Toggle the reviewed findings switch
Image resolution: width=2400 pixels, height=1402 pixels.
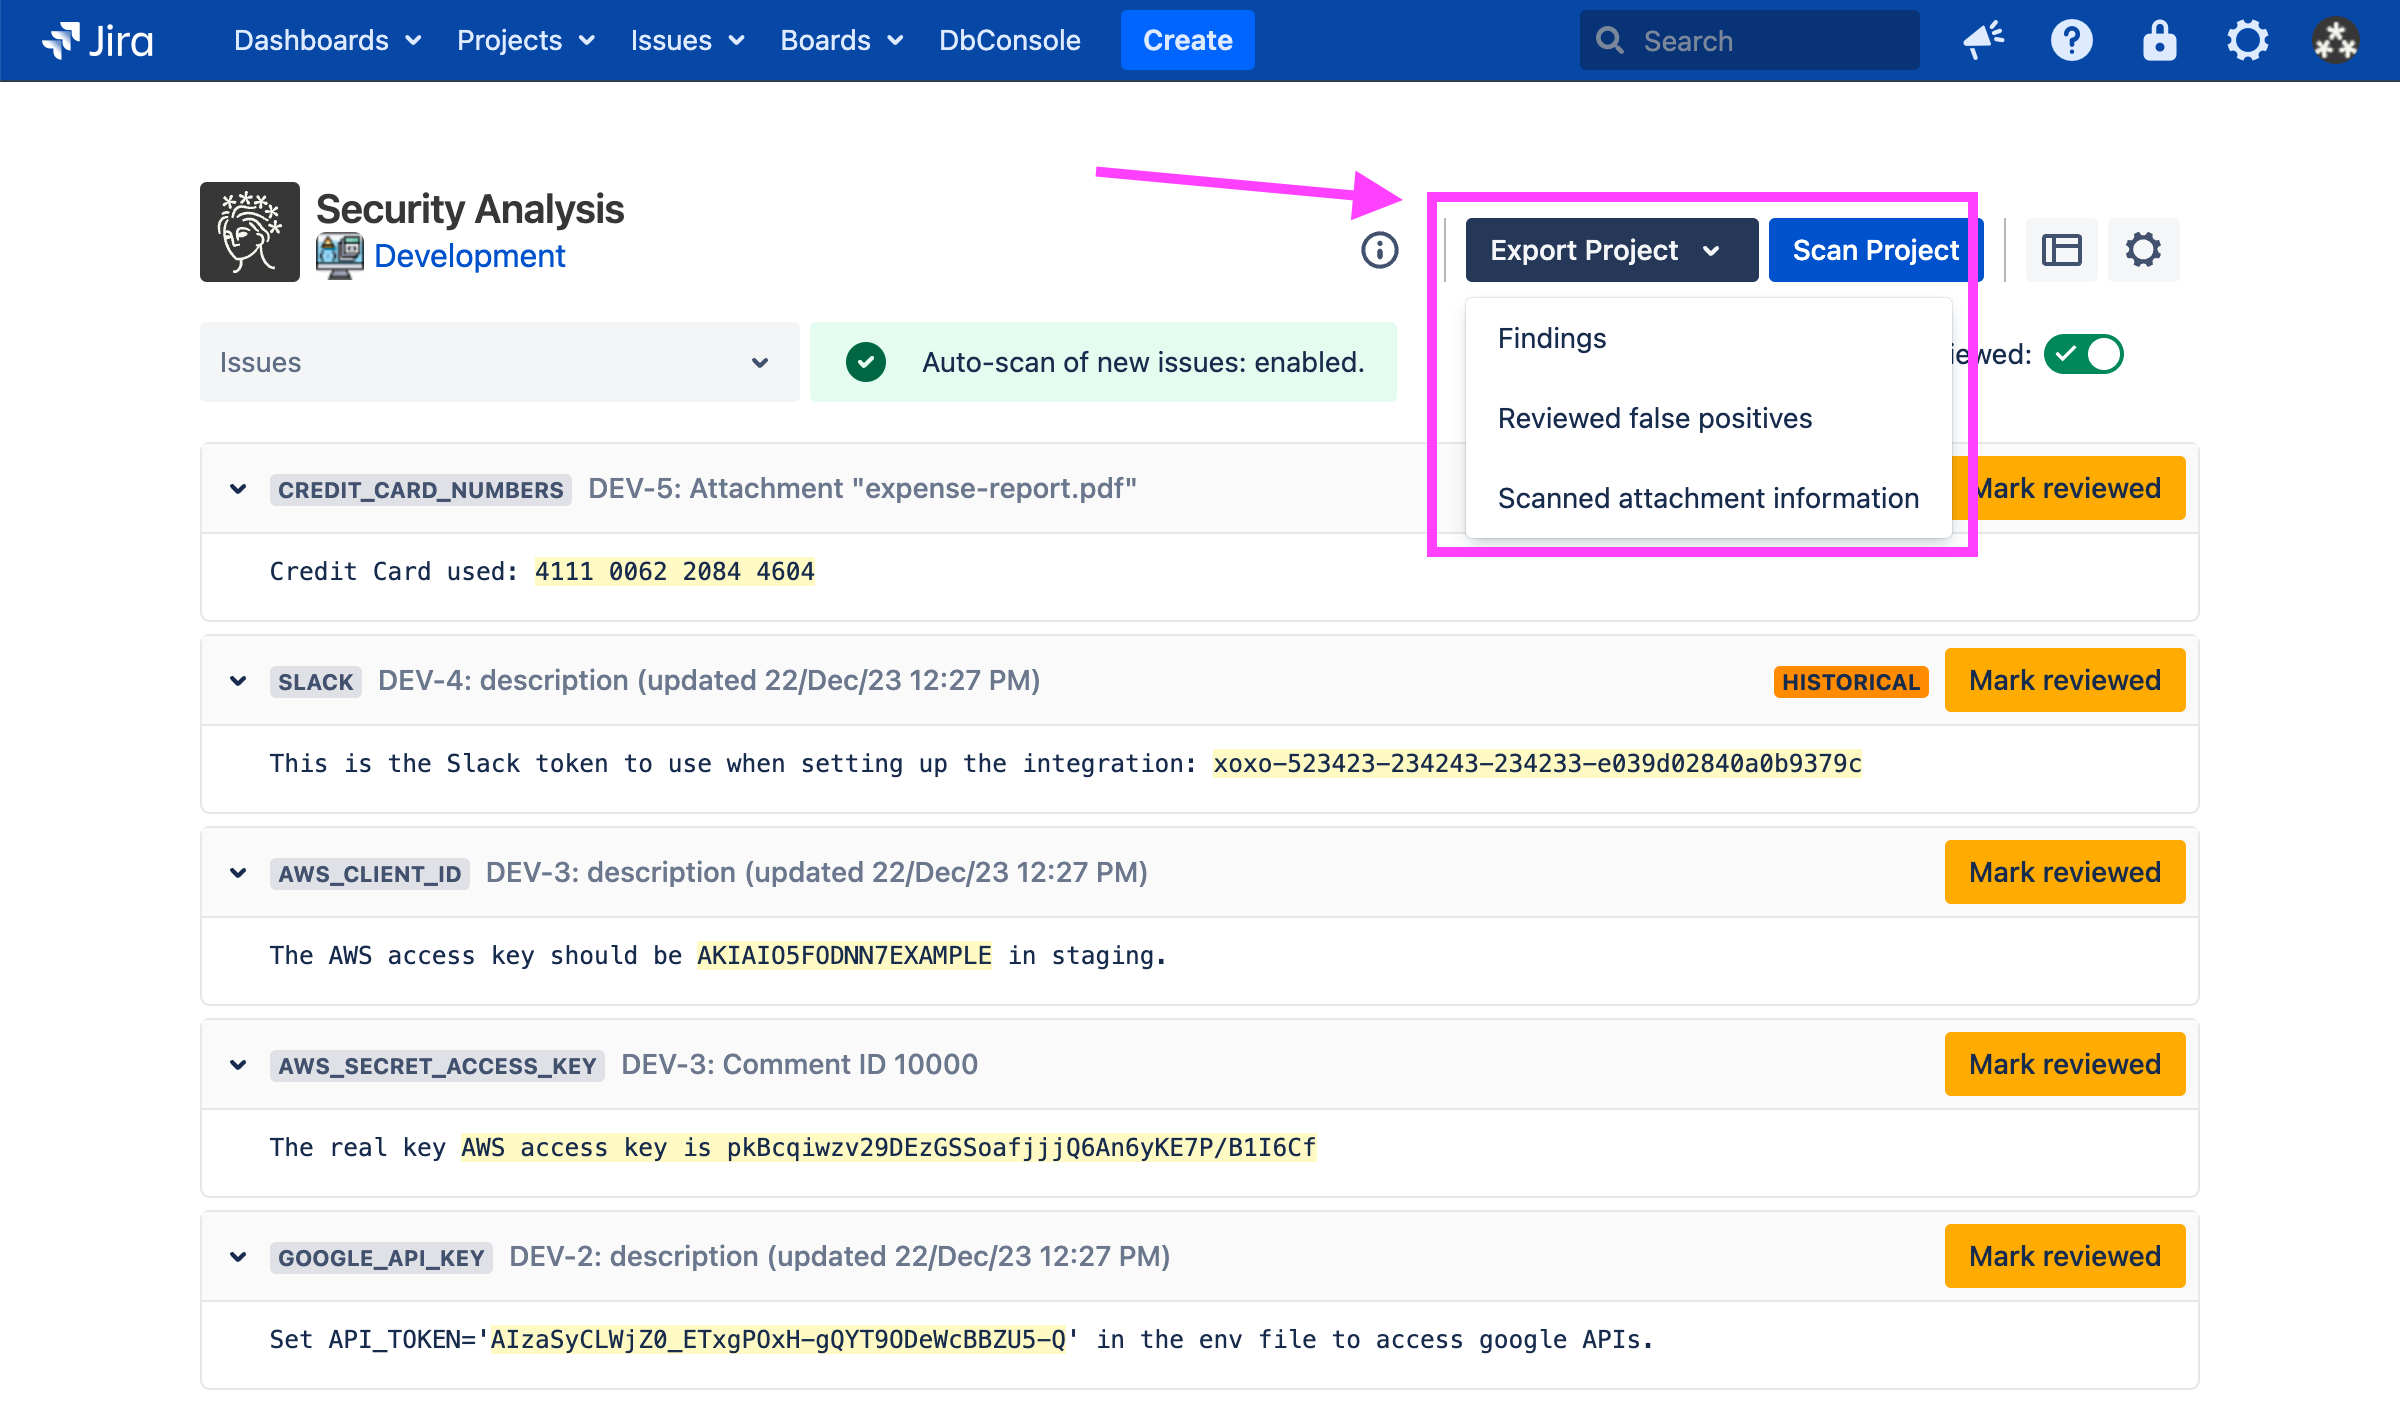tap(2083, 354)
